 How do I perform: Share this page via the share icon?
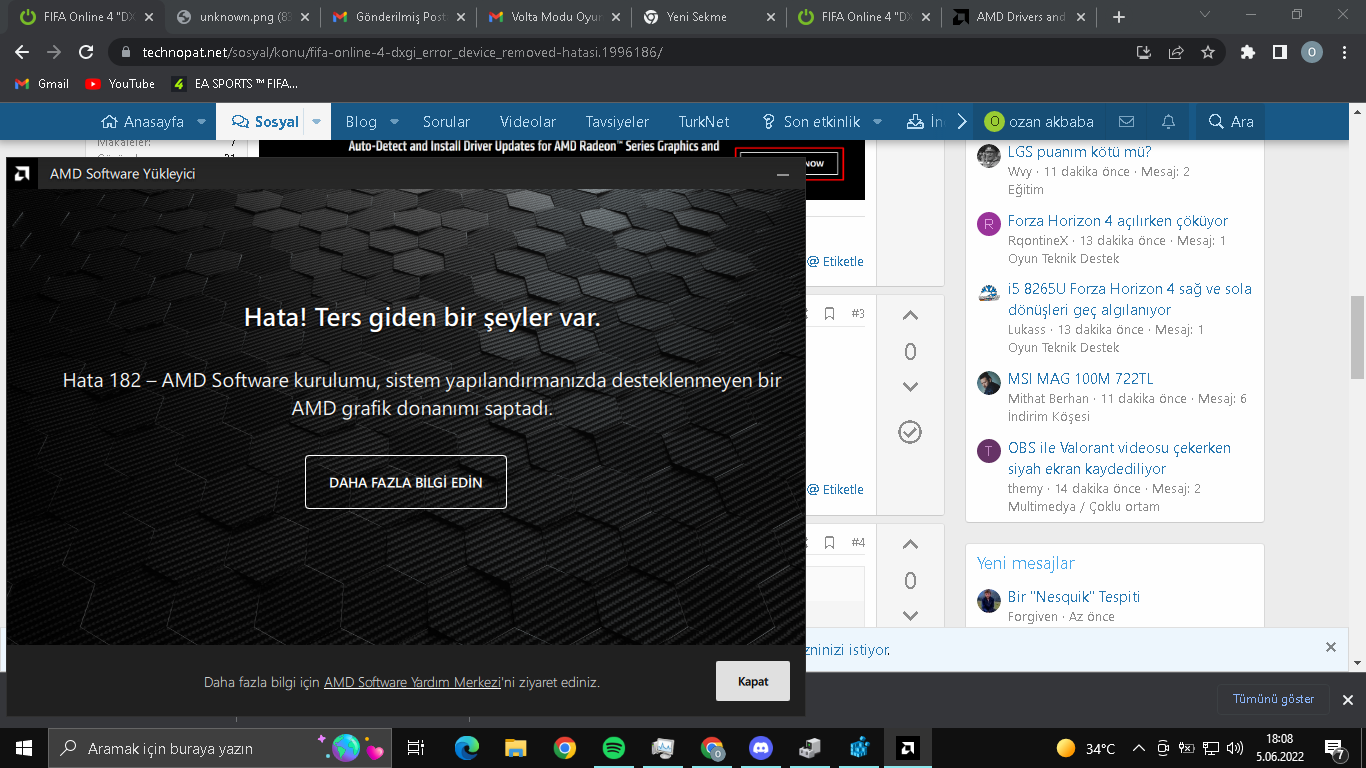tap(1176, 52)
